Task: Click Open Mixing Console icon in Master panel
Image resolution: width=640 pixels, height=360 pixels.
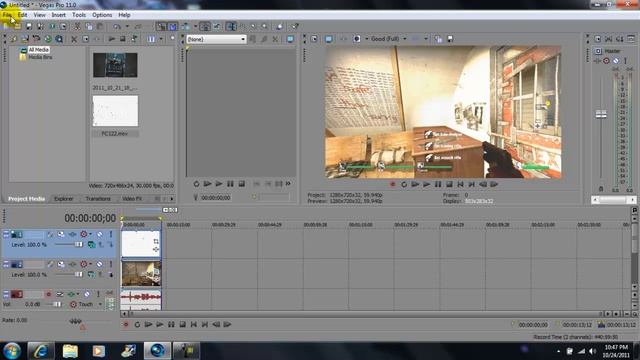Action: tap(631, 39)
